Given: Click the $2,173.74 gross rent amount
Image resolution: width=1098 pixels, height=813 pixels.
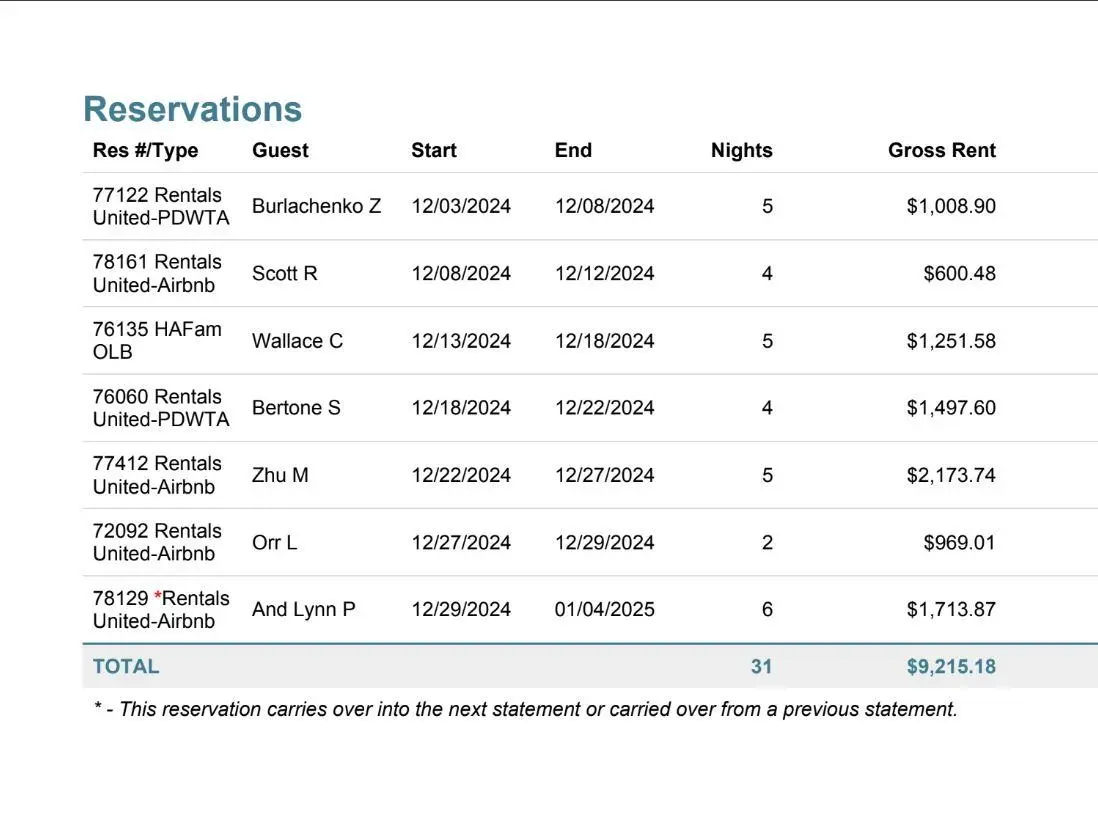Looking at the screenshot, I should click(951, 475).
